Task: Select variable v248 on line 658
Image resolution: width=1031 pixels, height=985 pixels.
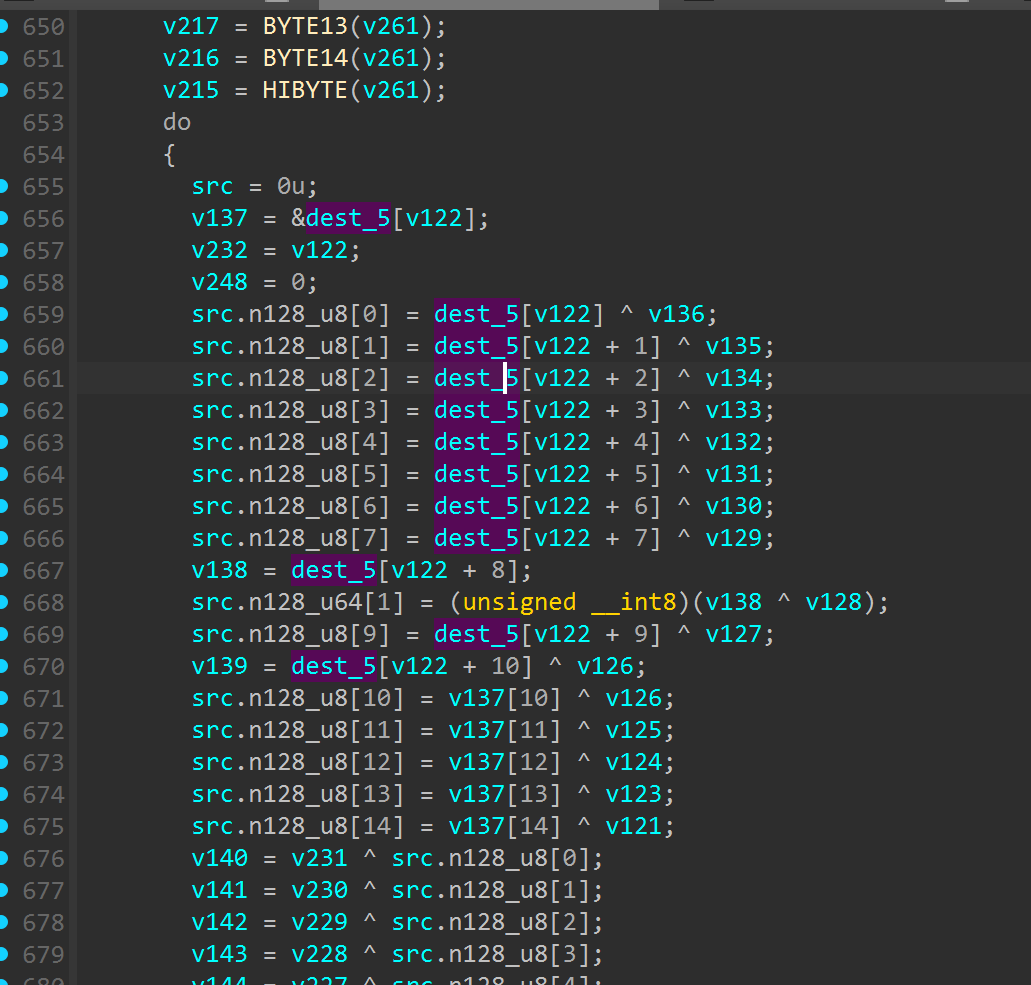Action: [x=220, y=282]
